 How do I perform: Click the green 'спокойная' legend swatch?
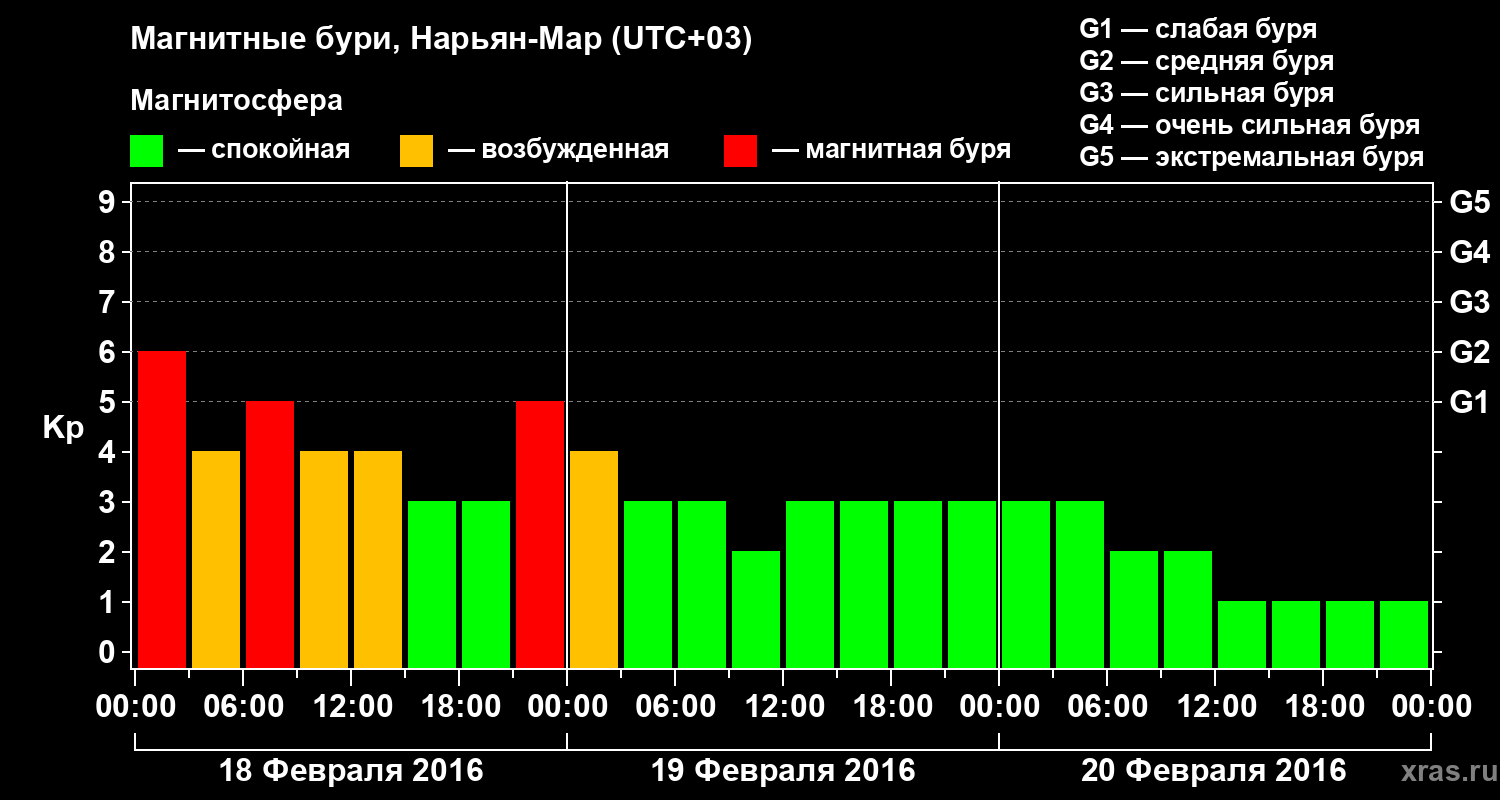point(147,151)
